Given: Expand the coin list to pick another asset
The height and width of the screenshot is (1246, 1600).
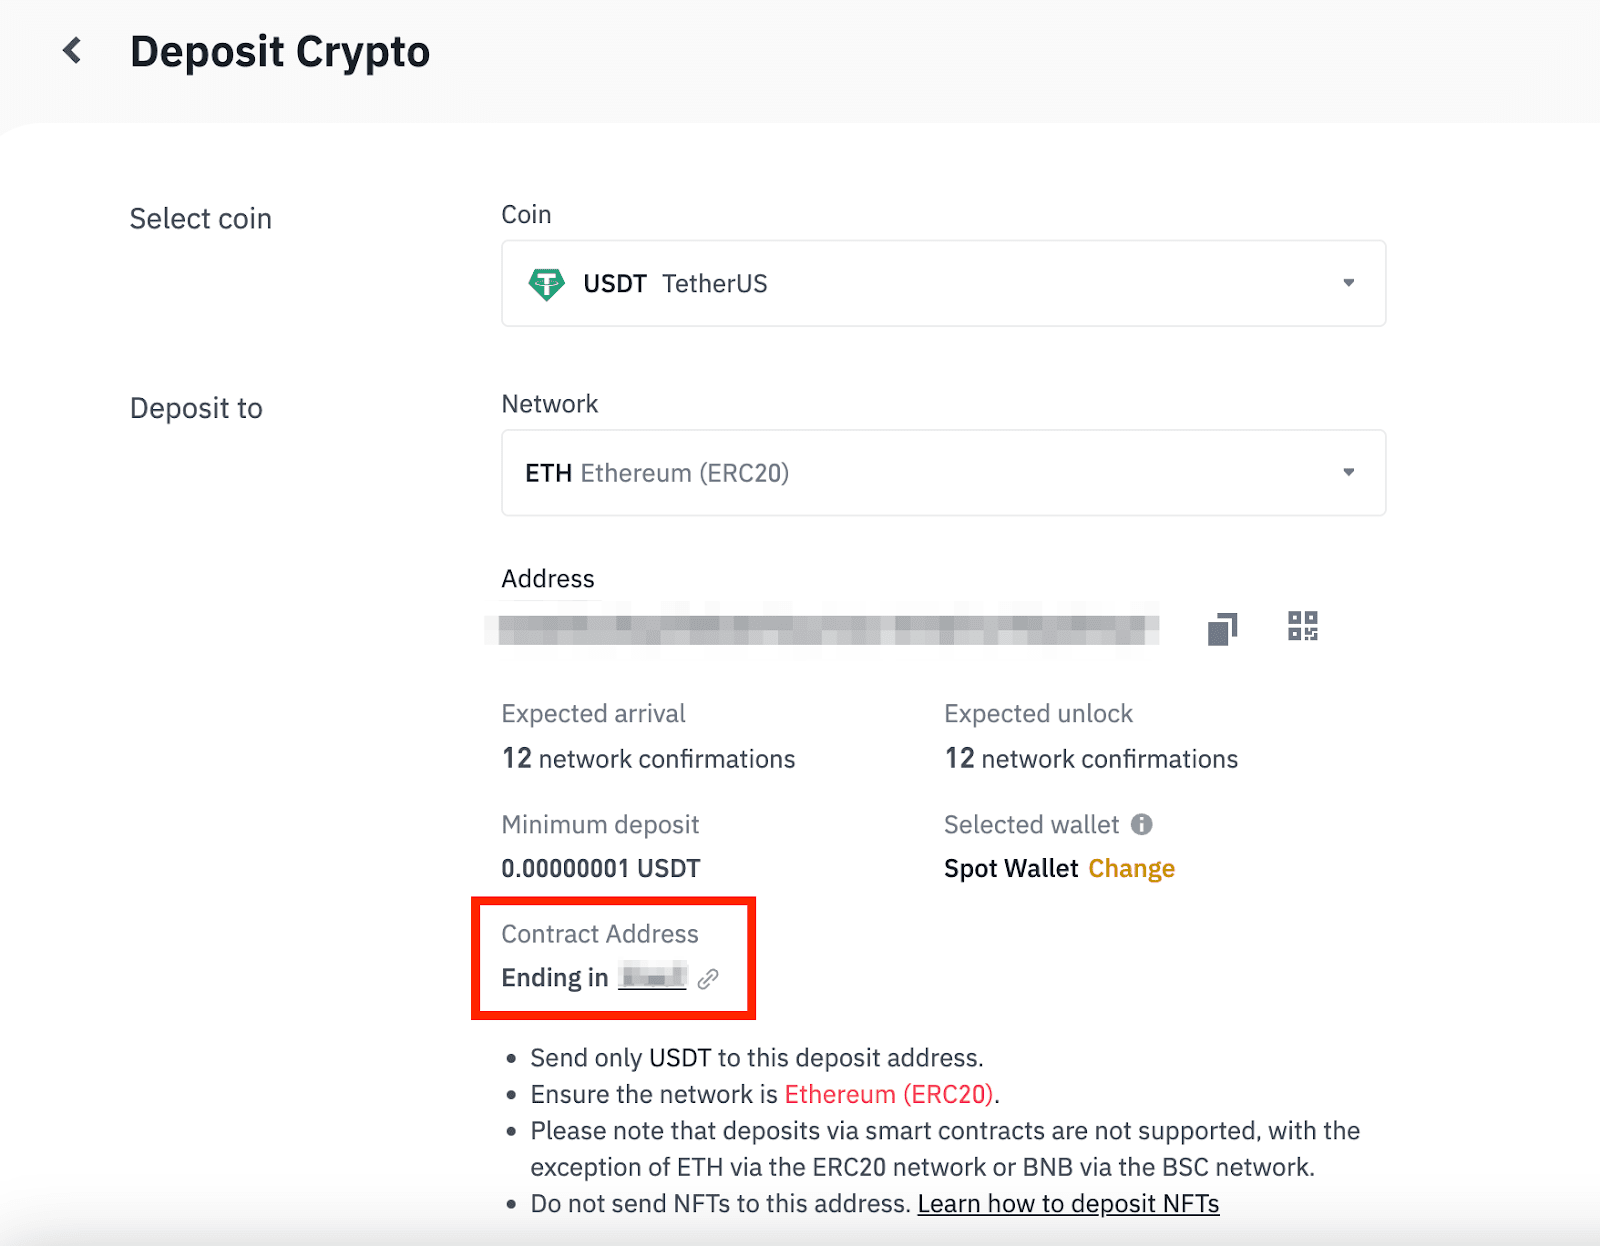Looking at the screenshot, I should click(943, 284).
